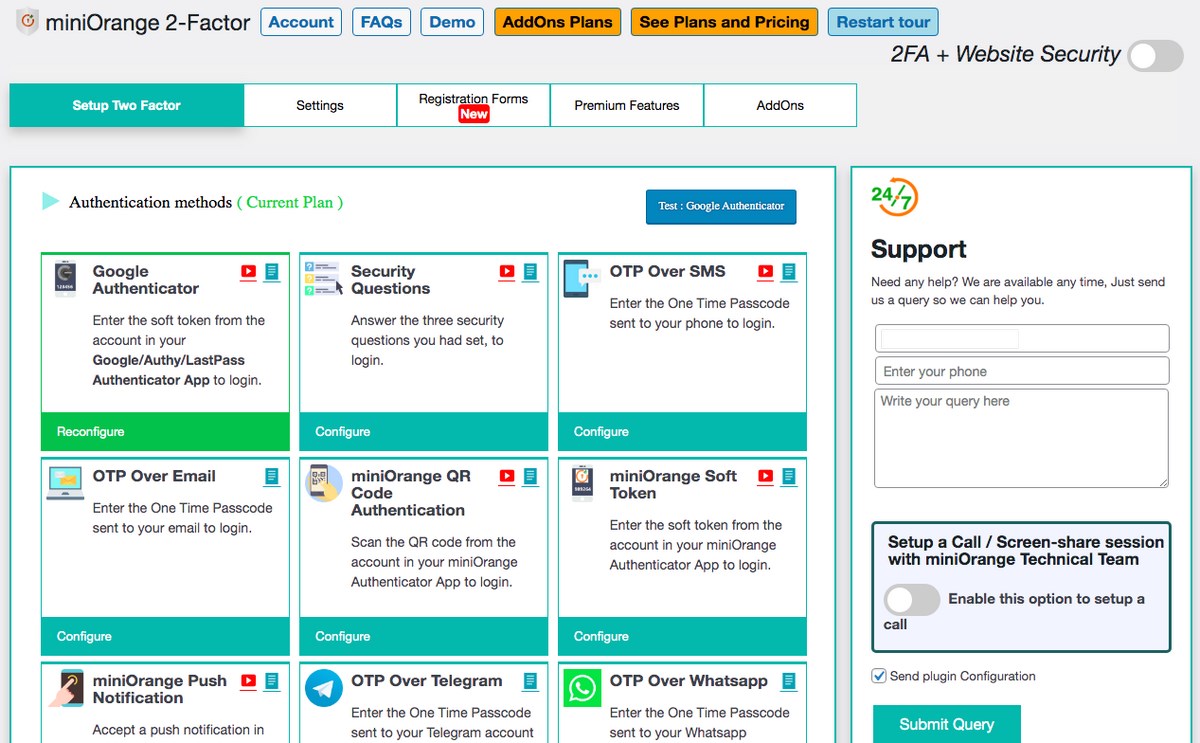Open OTP Over Email document guide icon

pyautogui.click(x=272, y=477)
